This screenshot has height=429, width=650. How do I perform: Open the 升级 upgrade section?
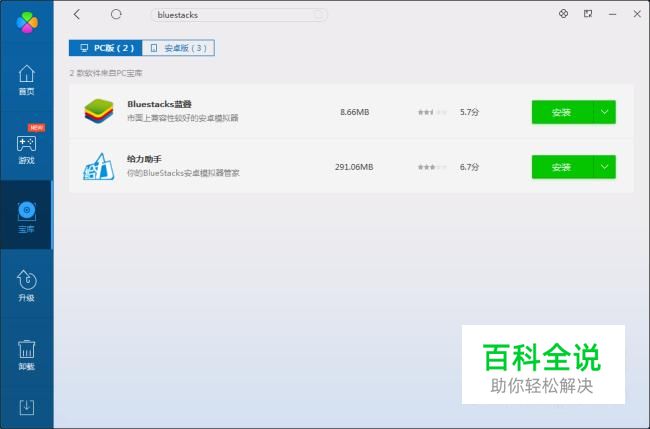click(27, 286)
